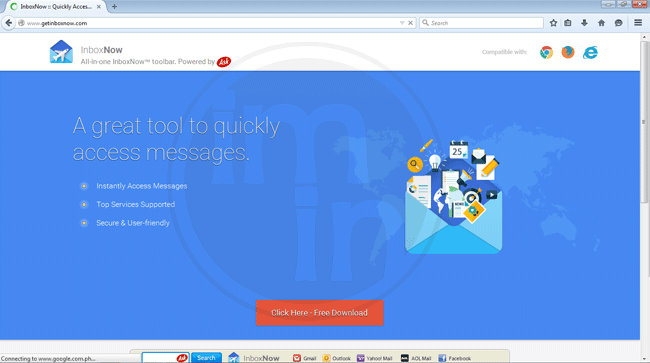650x363 pixels.
Task: Click 'Top Services Supported' text
Action: pos(136,204)
